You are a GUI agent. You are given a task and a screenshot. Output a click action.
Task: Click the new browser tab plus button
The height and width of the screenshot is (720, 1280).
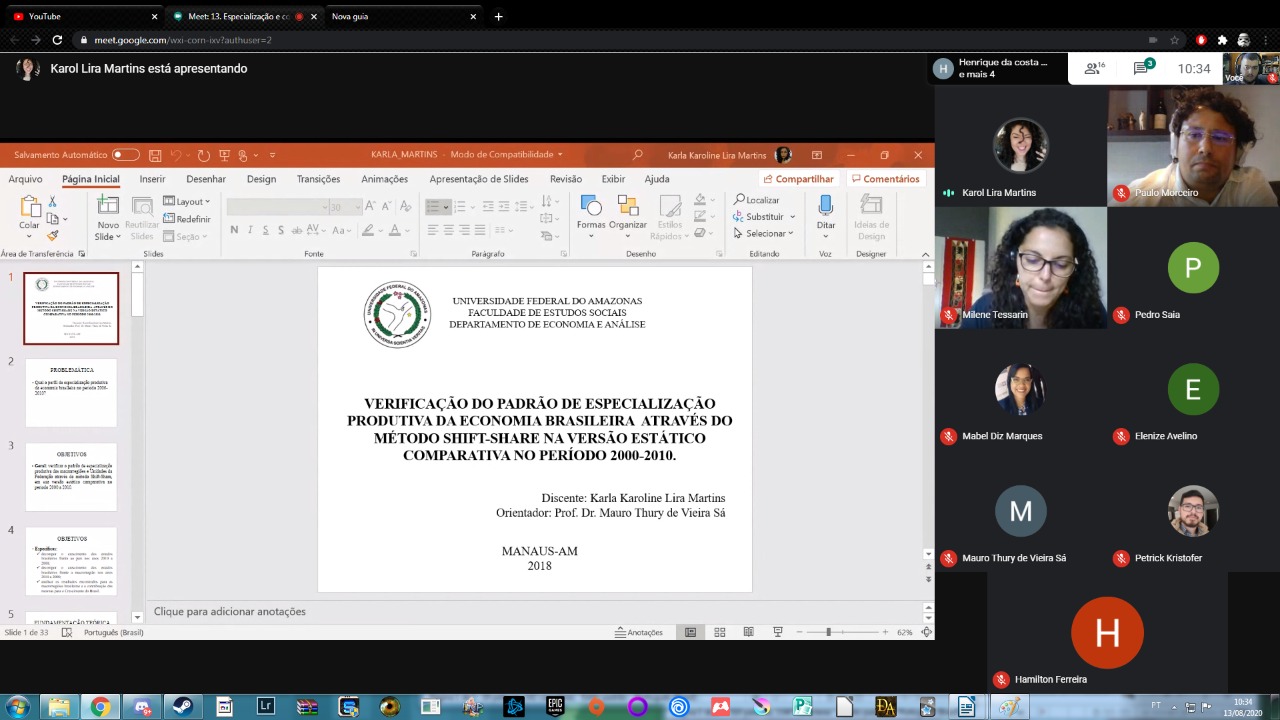[498, 16]
